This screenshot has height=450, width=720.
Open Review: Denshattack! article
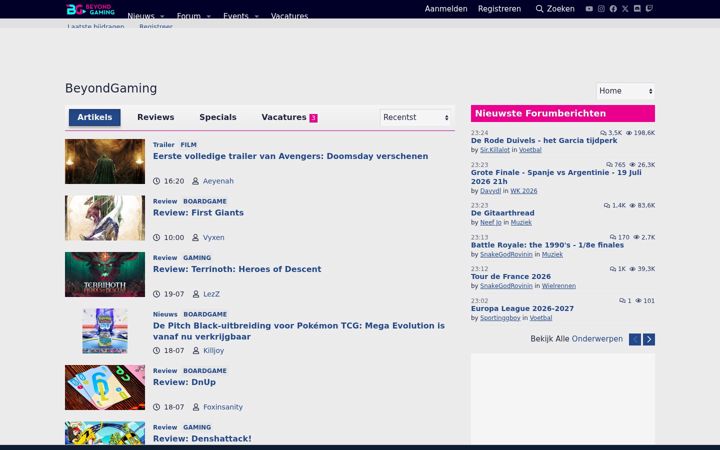[202, 439]
